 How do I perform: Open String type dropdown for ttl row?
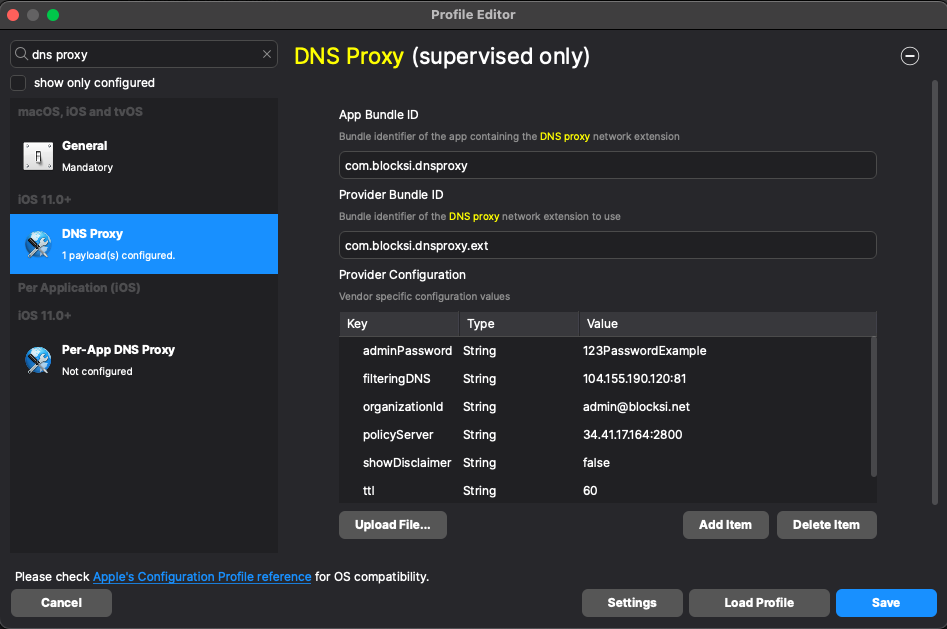point(480,491)
